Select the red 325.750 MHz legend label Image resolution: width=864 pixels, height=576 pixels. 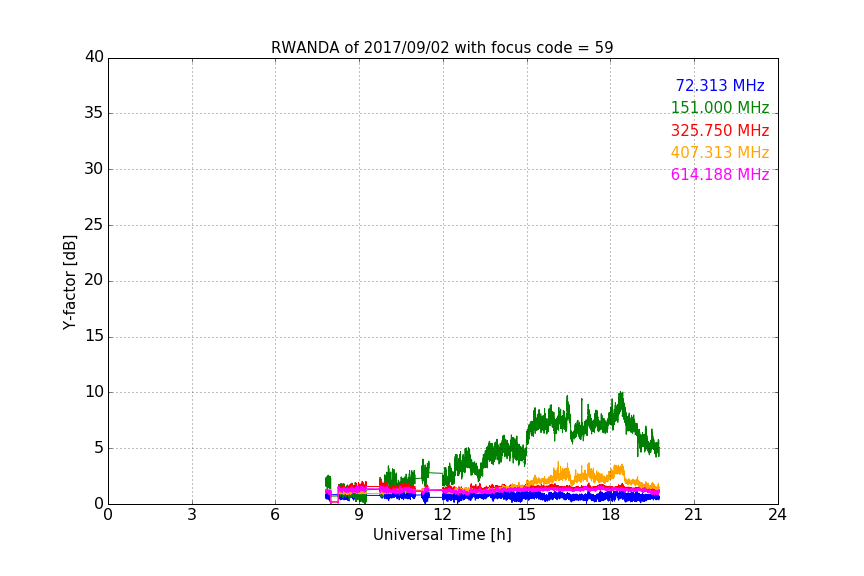[720, 131]
